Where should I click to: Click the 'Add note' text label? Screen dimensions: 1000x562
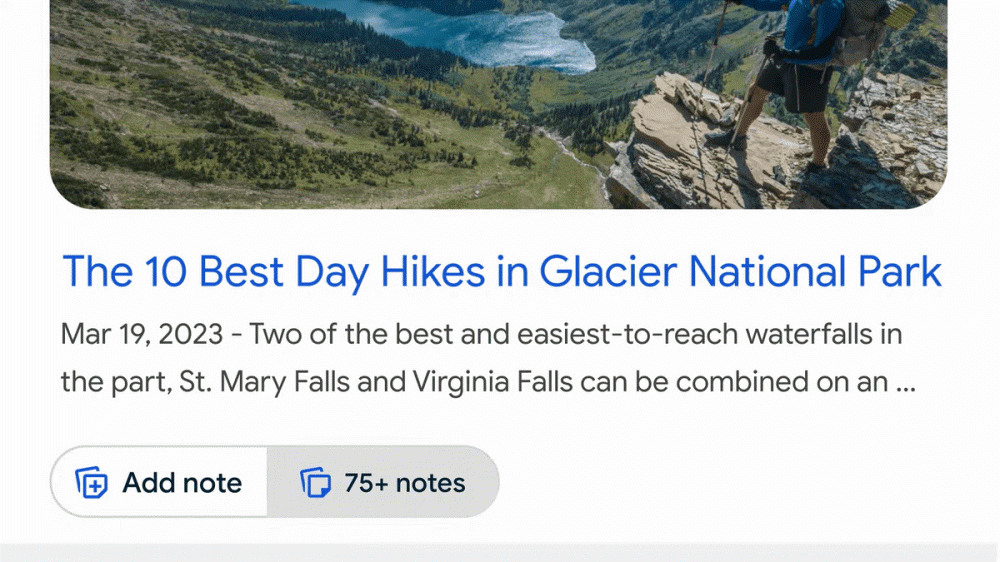pyautogui.click(x=182, y=483)
